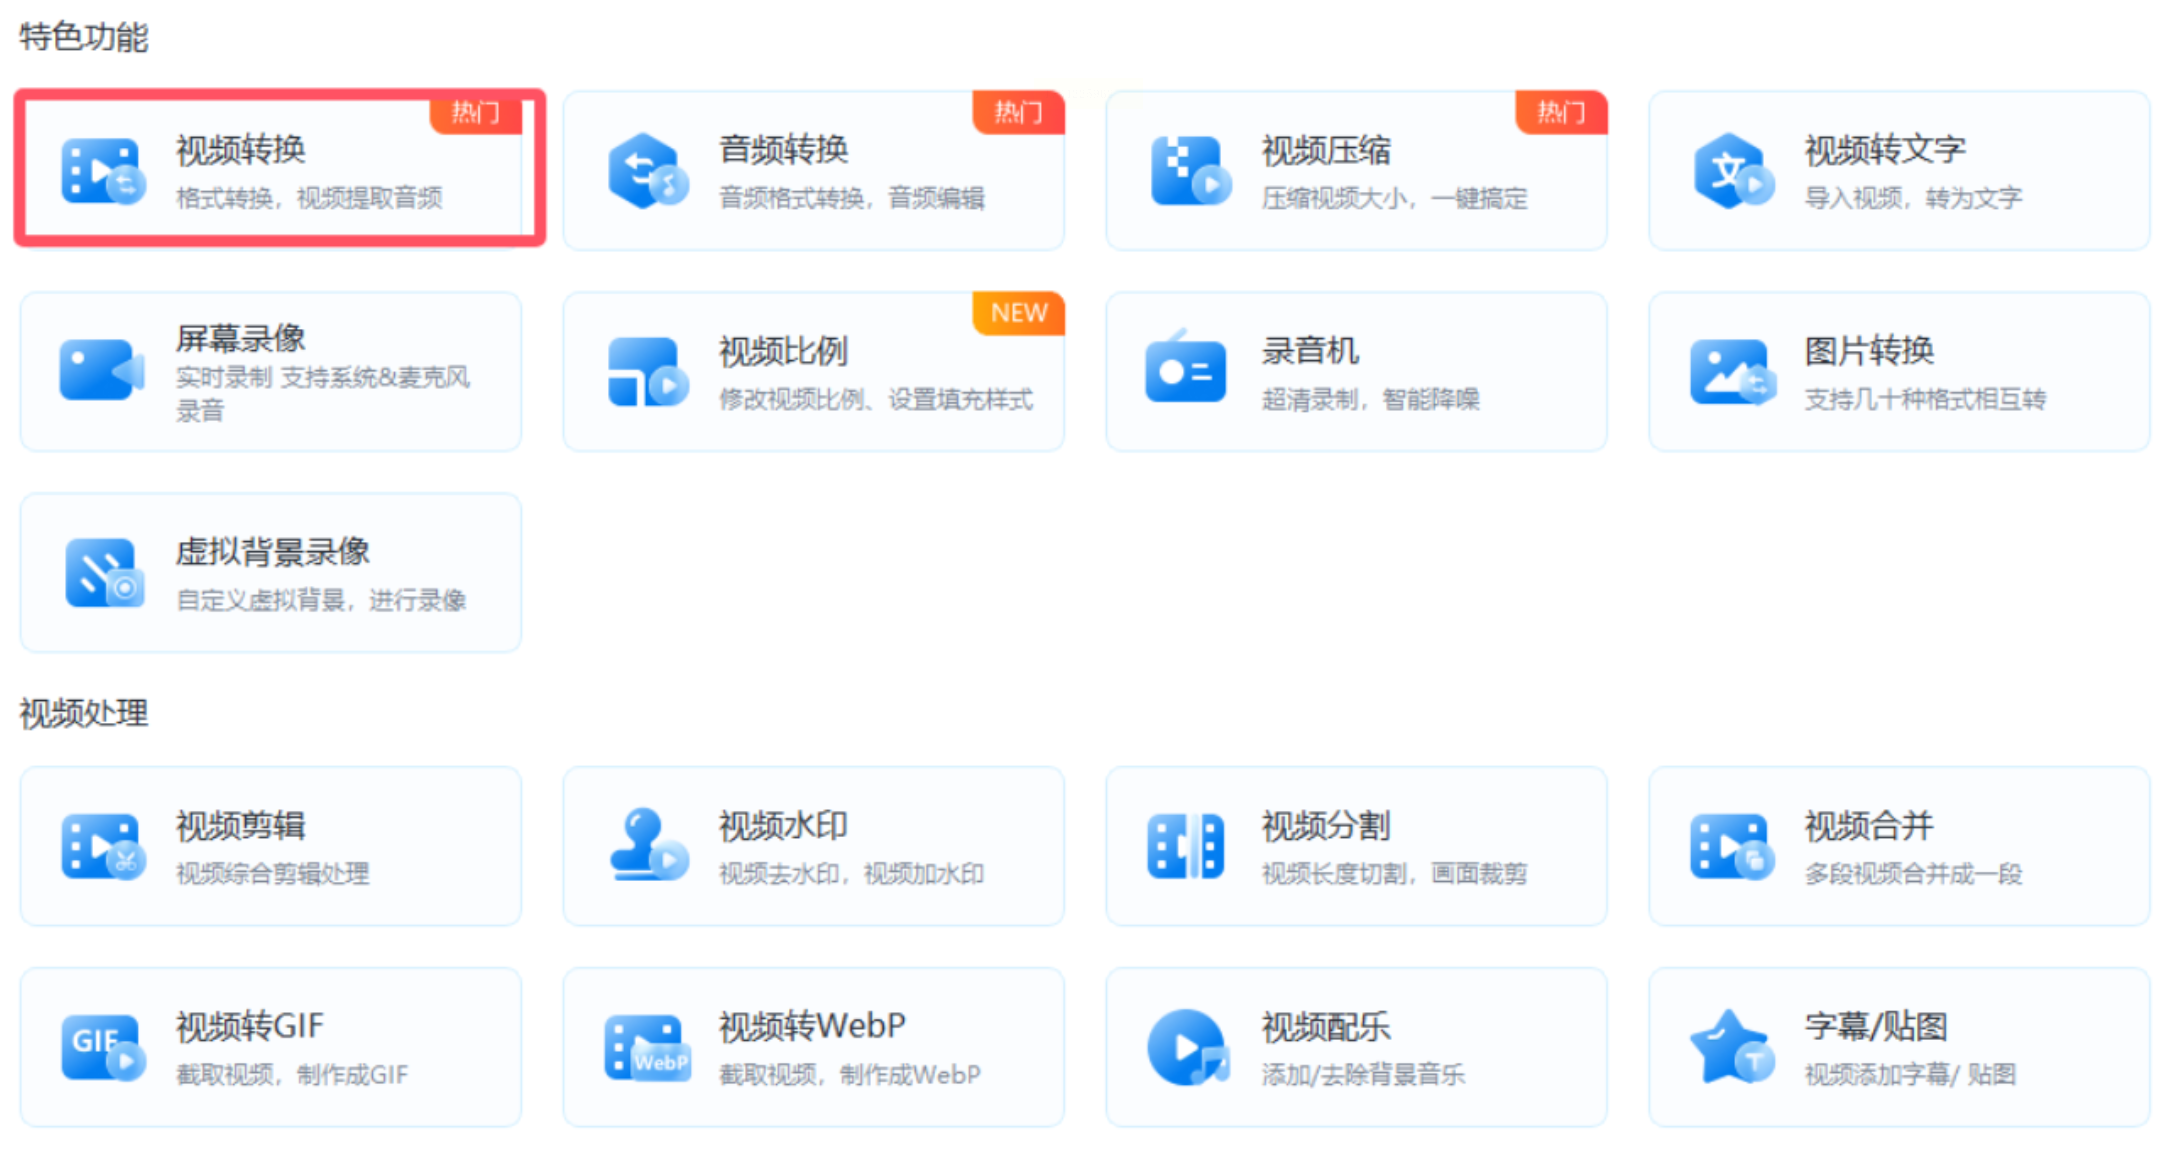This screenshot has height=1154, width=2176.
Task: Select the 视频分割 split icon
Action: [x=1186, y=847]
